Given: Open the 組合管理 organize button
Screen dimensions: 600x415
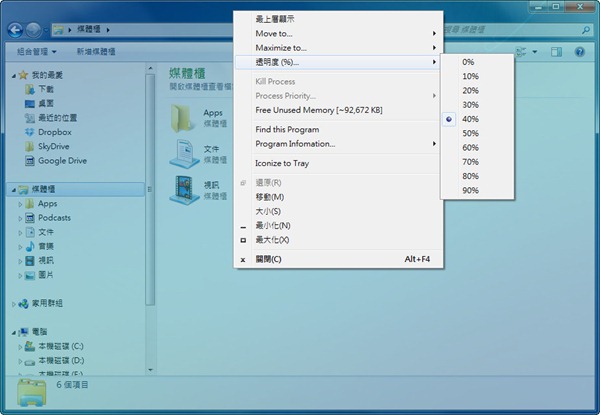Looking at the screenshot, I should pyautogui.click(x=37, y=51).
